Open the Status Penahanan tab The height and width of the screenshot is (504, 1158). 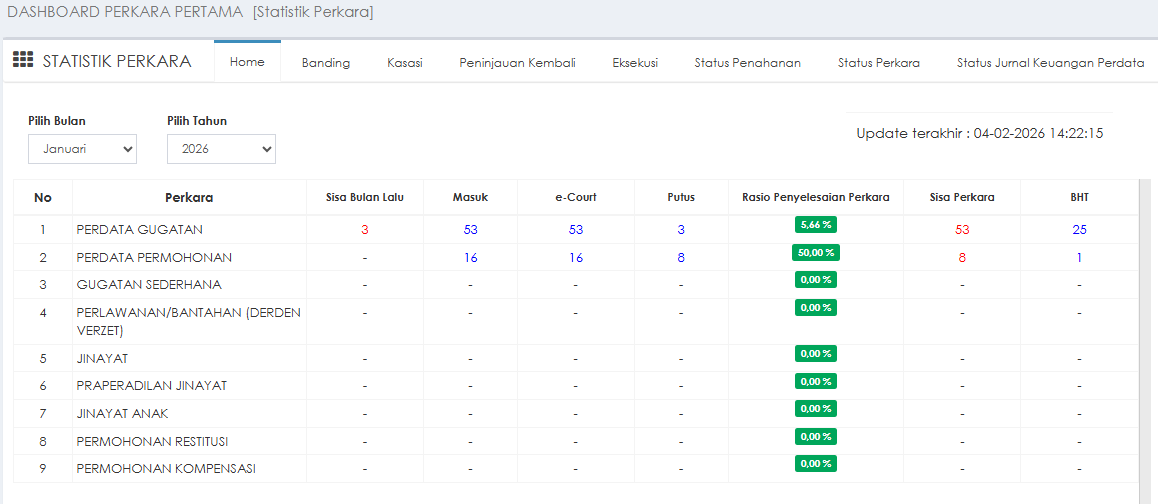(748, 62)
